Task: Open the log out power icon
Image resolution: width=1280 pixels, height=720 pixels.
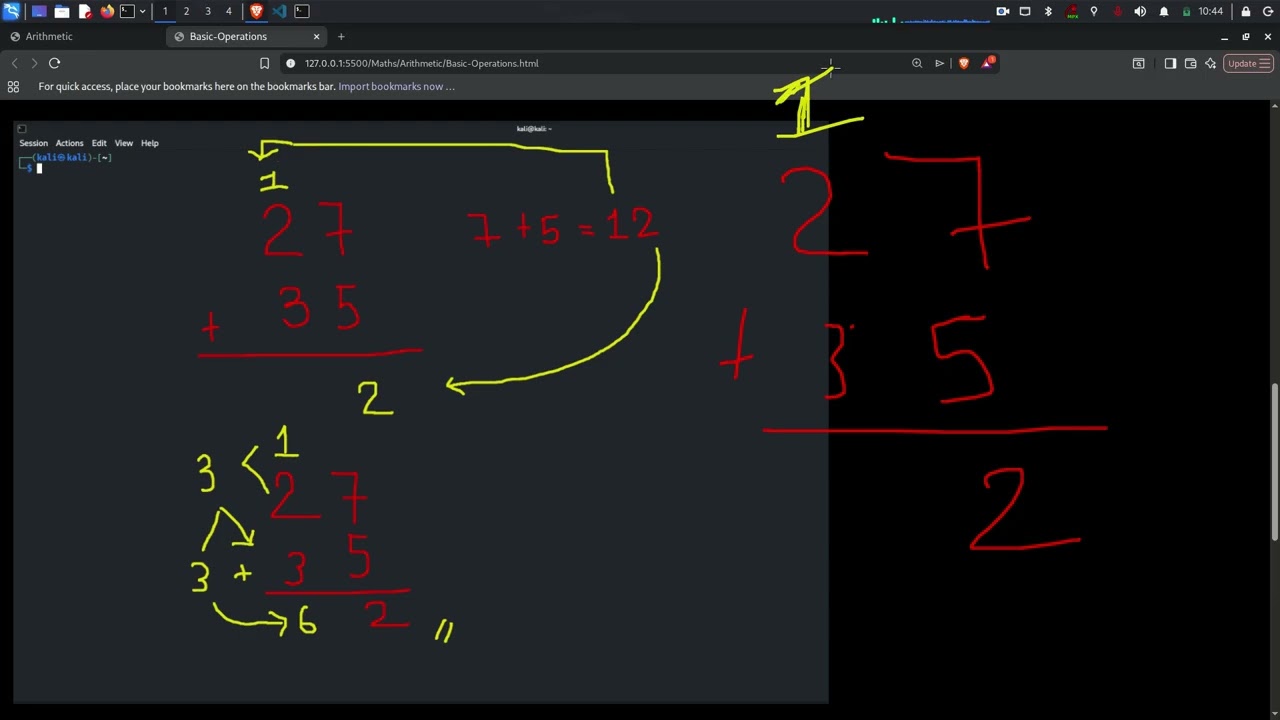Action: (1267, 11)
